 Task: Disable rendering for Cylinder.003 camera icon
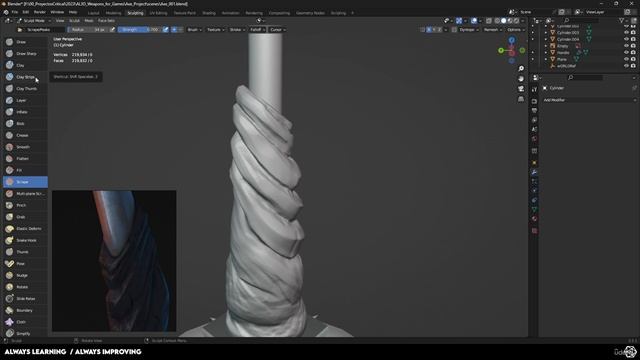pos(633,33)
